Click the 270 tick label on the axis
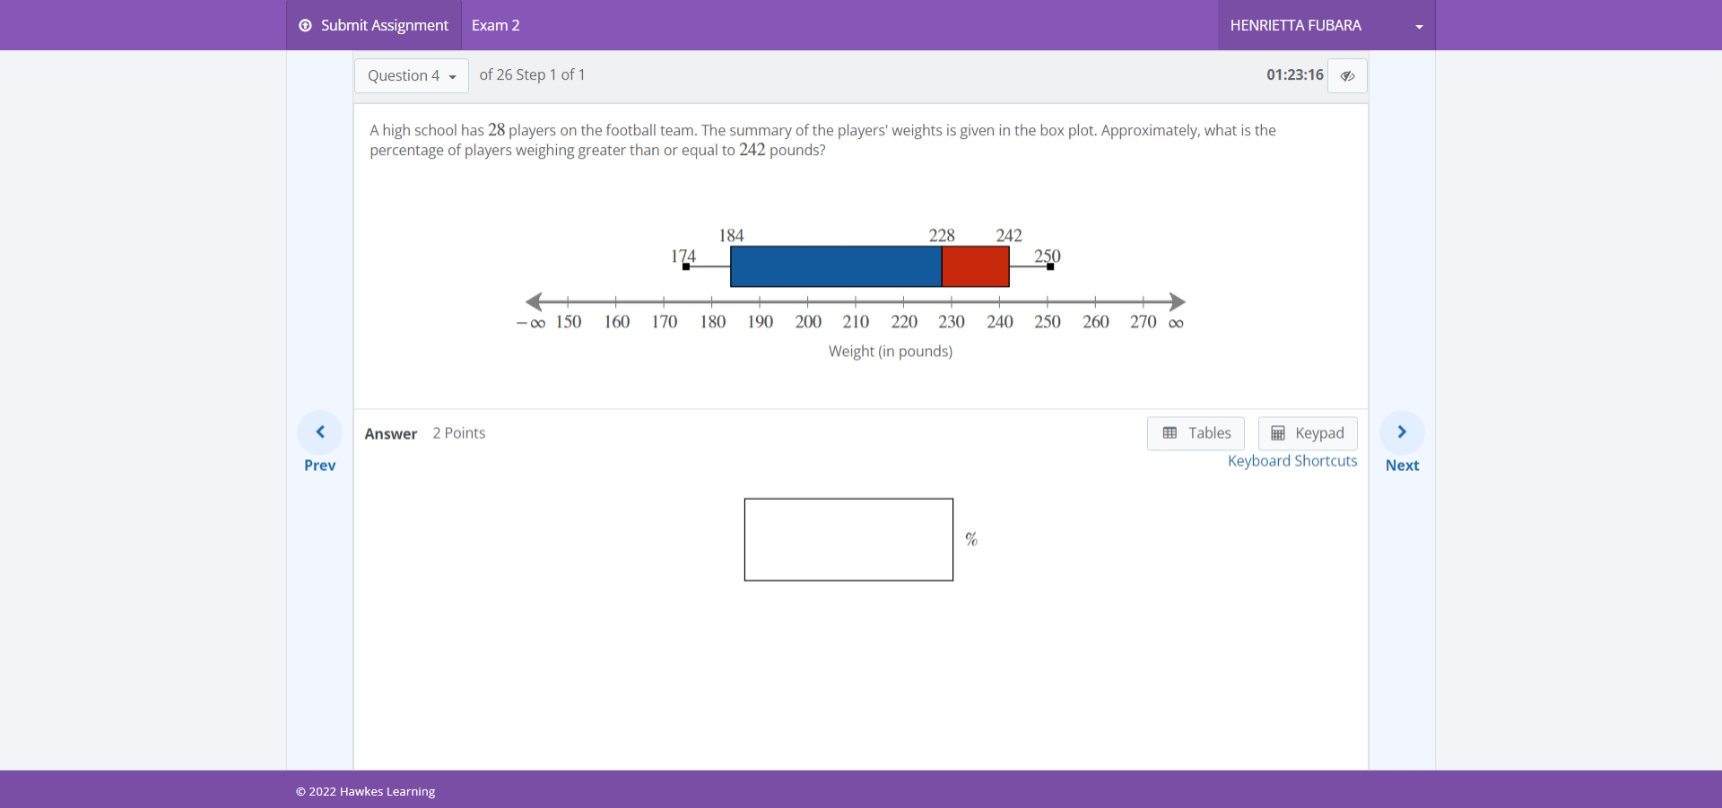Image resolution: width=1722 pixels, height=808 pixels. [x=1143, y=322]
